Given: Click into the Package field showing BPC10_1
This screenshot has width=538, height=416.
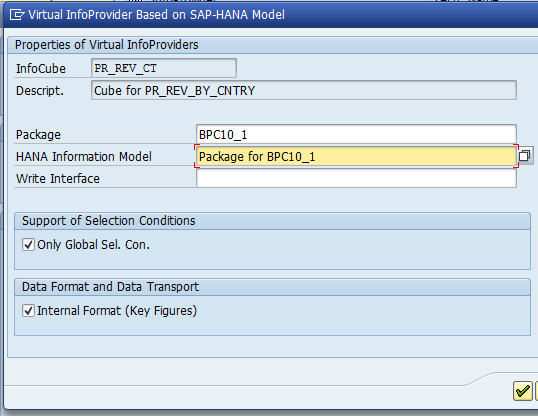Looking at the screenshot, I should click(x=356, y=134).
